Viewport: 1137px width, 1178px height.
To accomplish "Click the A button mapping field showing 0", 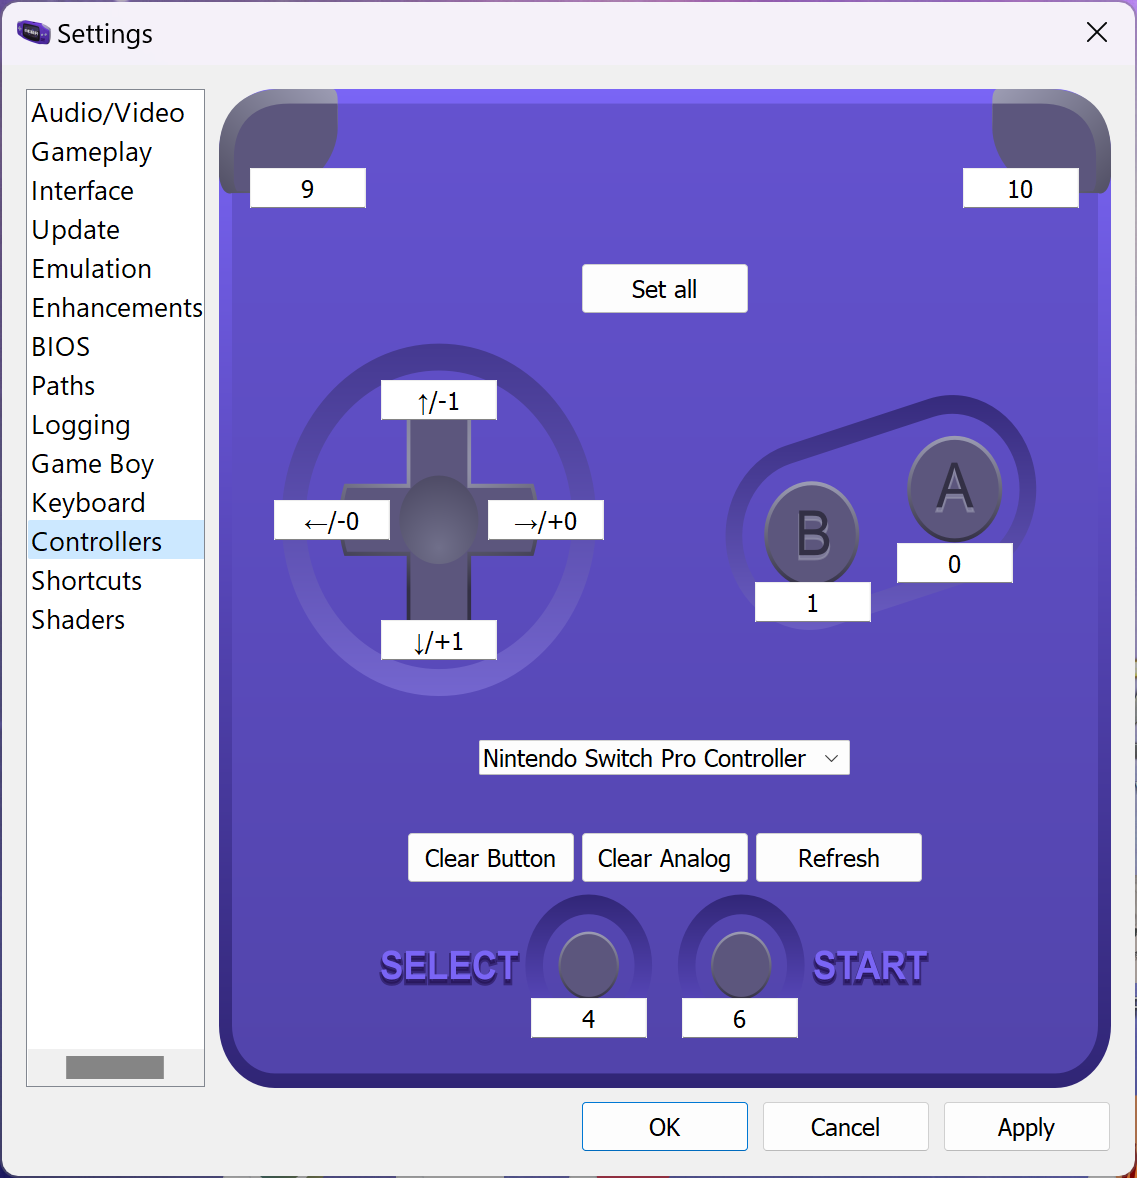I will (x=954, y=562).
